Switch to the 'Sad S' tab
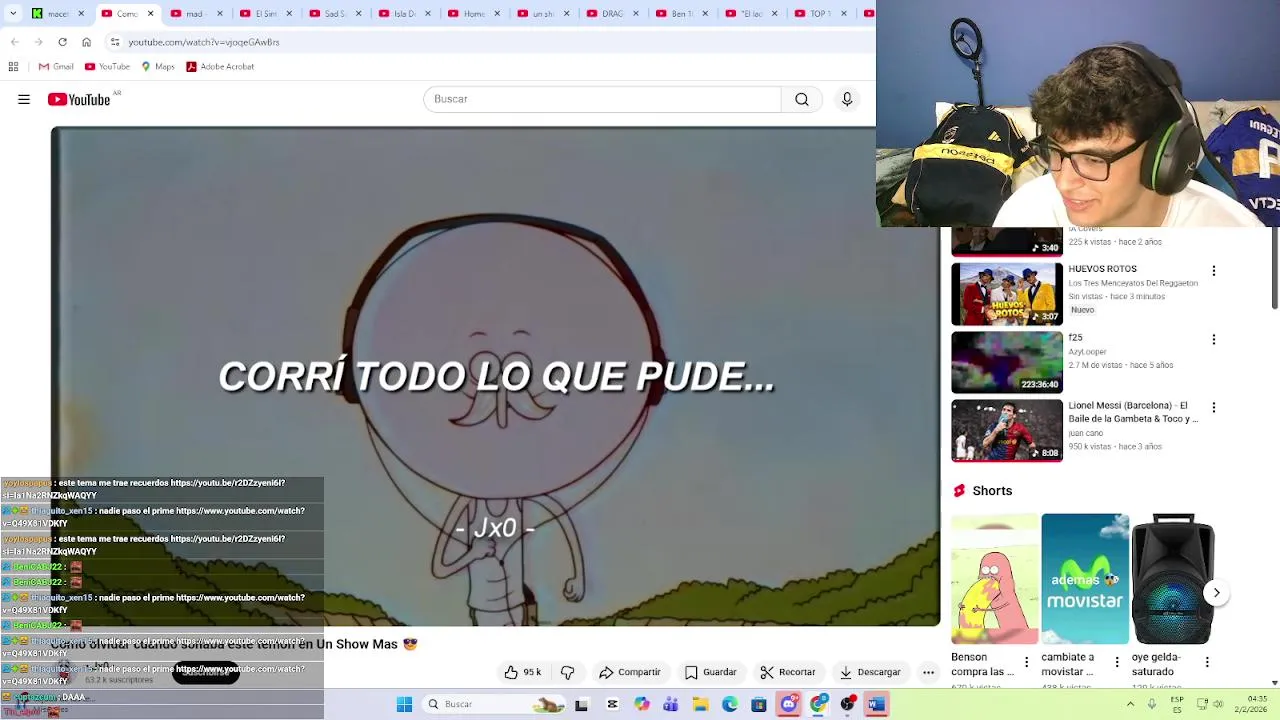 333,13
